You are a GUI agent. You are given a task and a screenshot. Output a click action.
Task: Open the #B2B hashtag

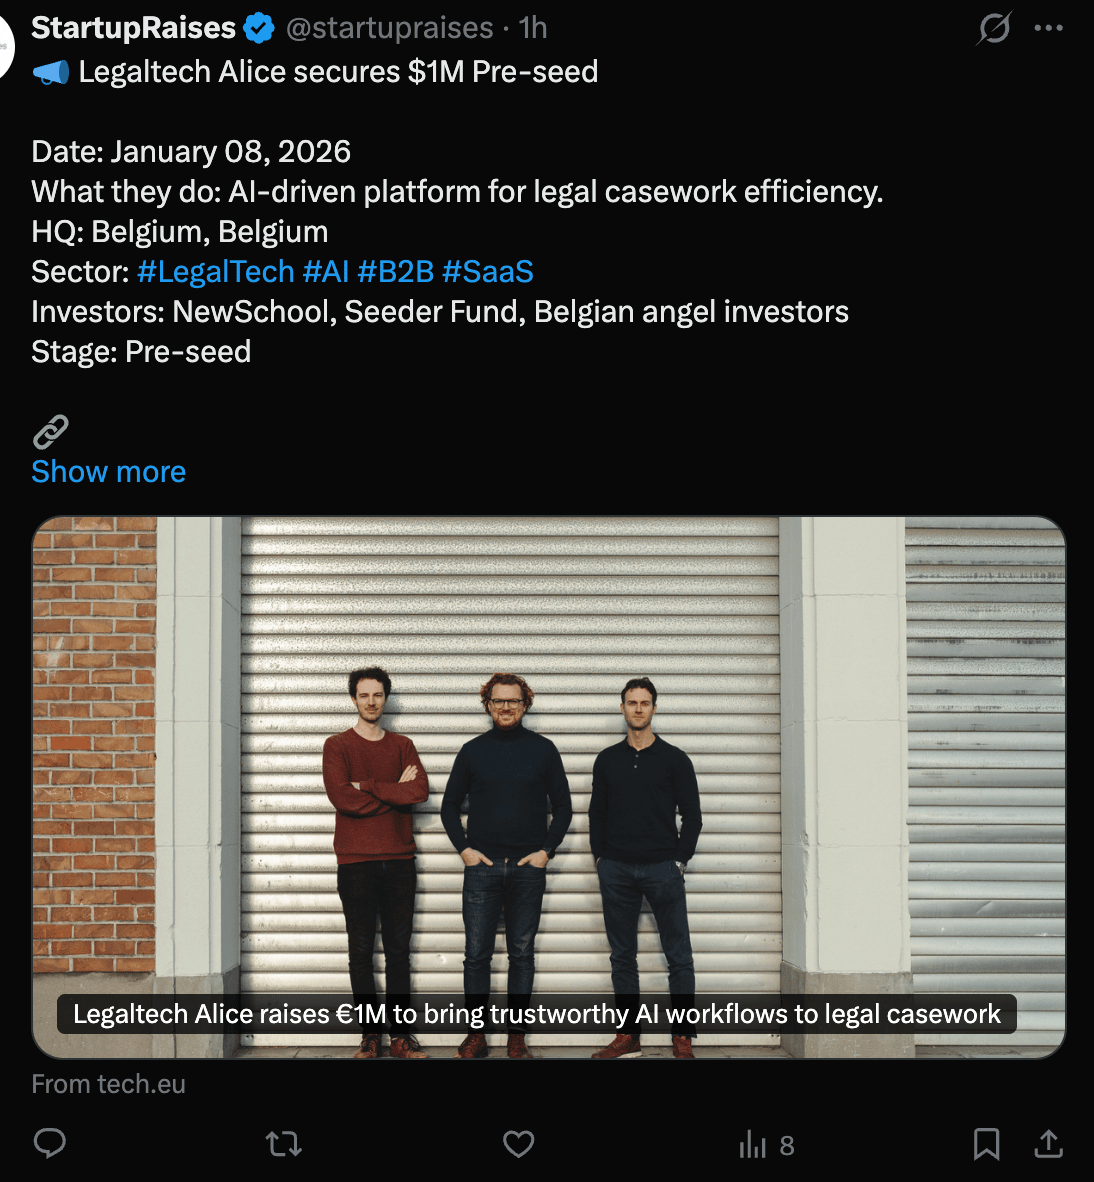[x=396, y=271]
